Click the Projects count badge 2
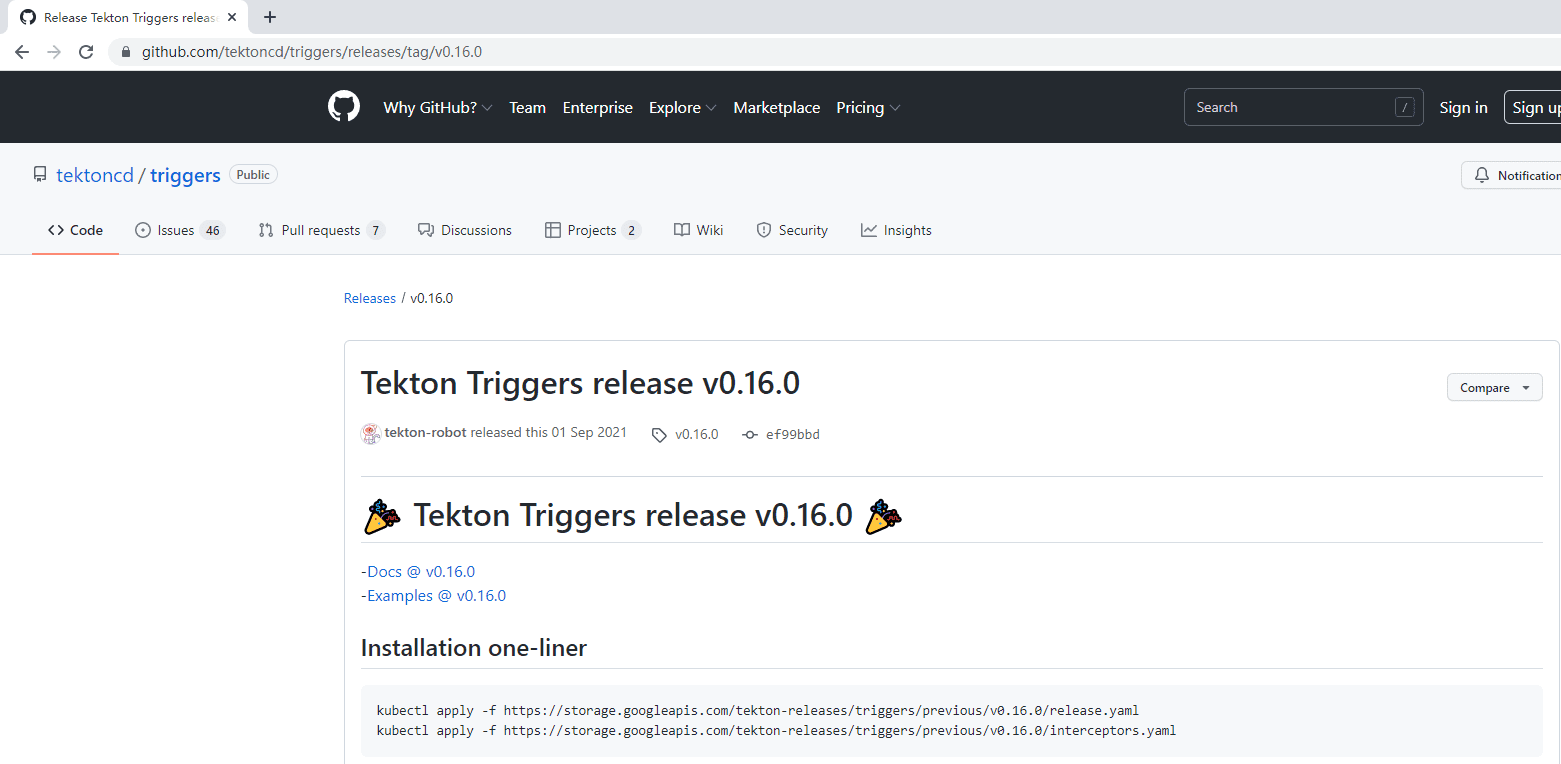 coord(631,230)
